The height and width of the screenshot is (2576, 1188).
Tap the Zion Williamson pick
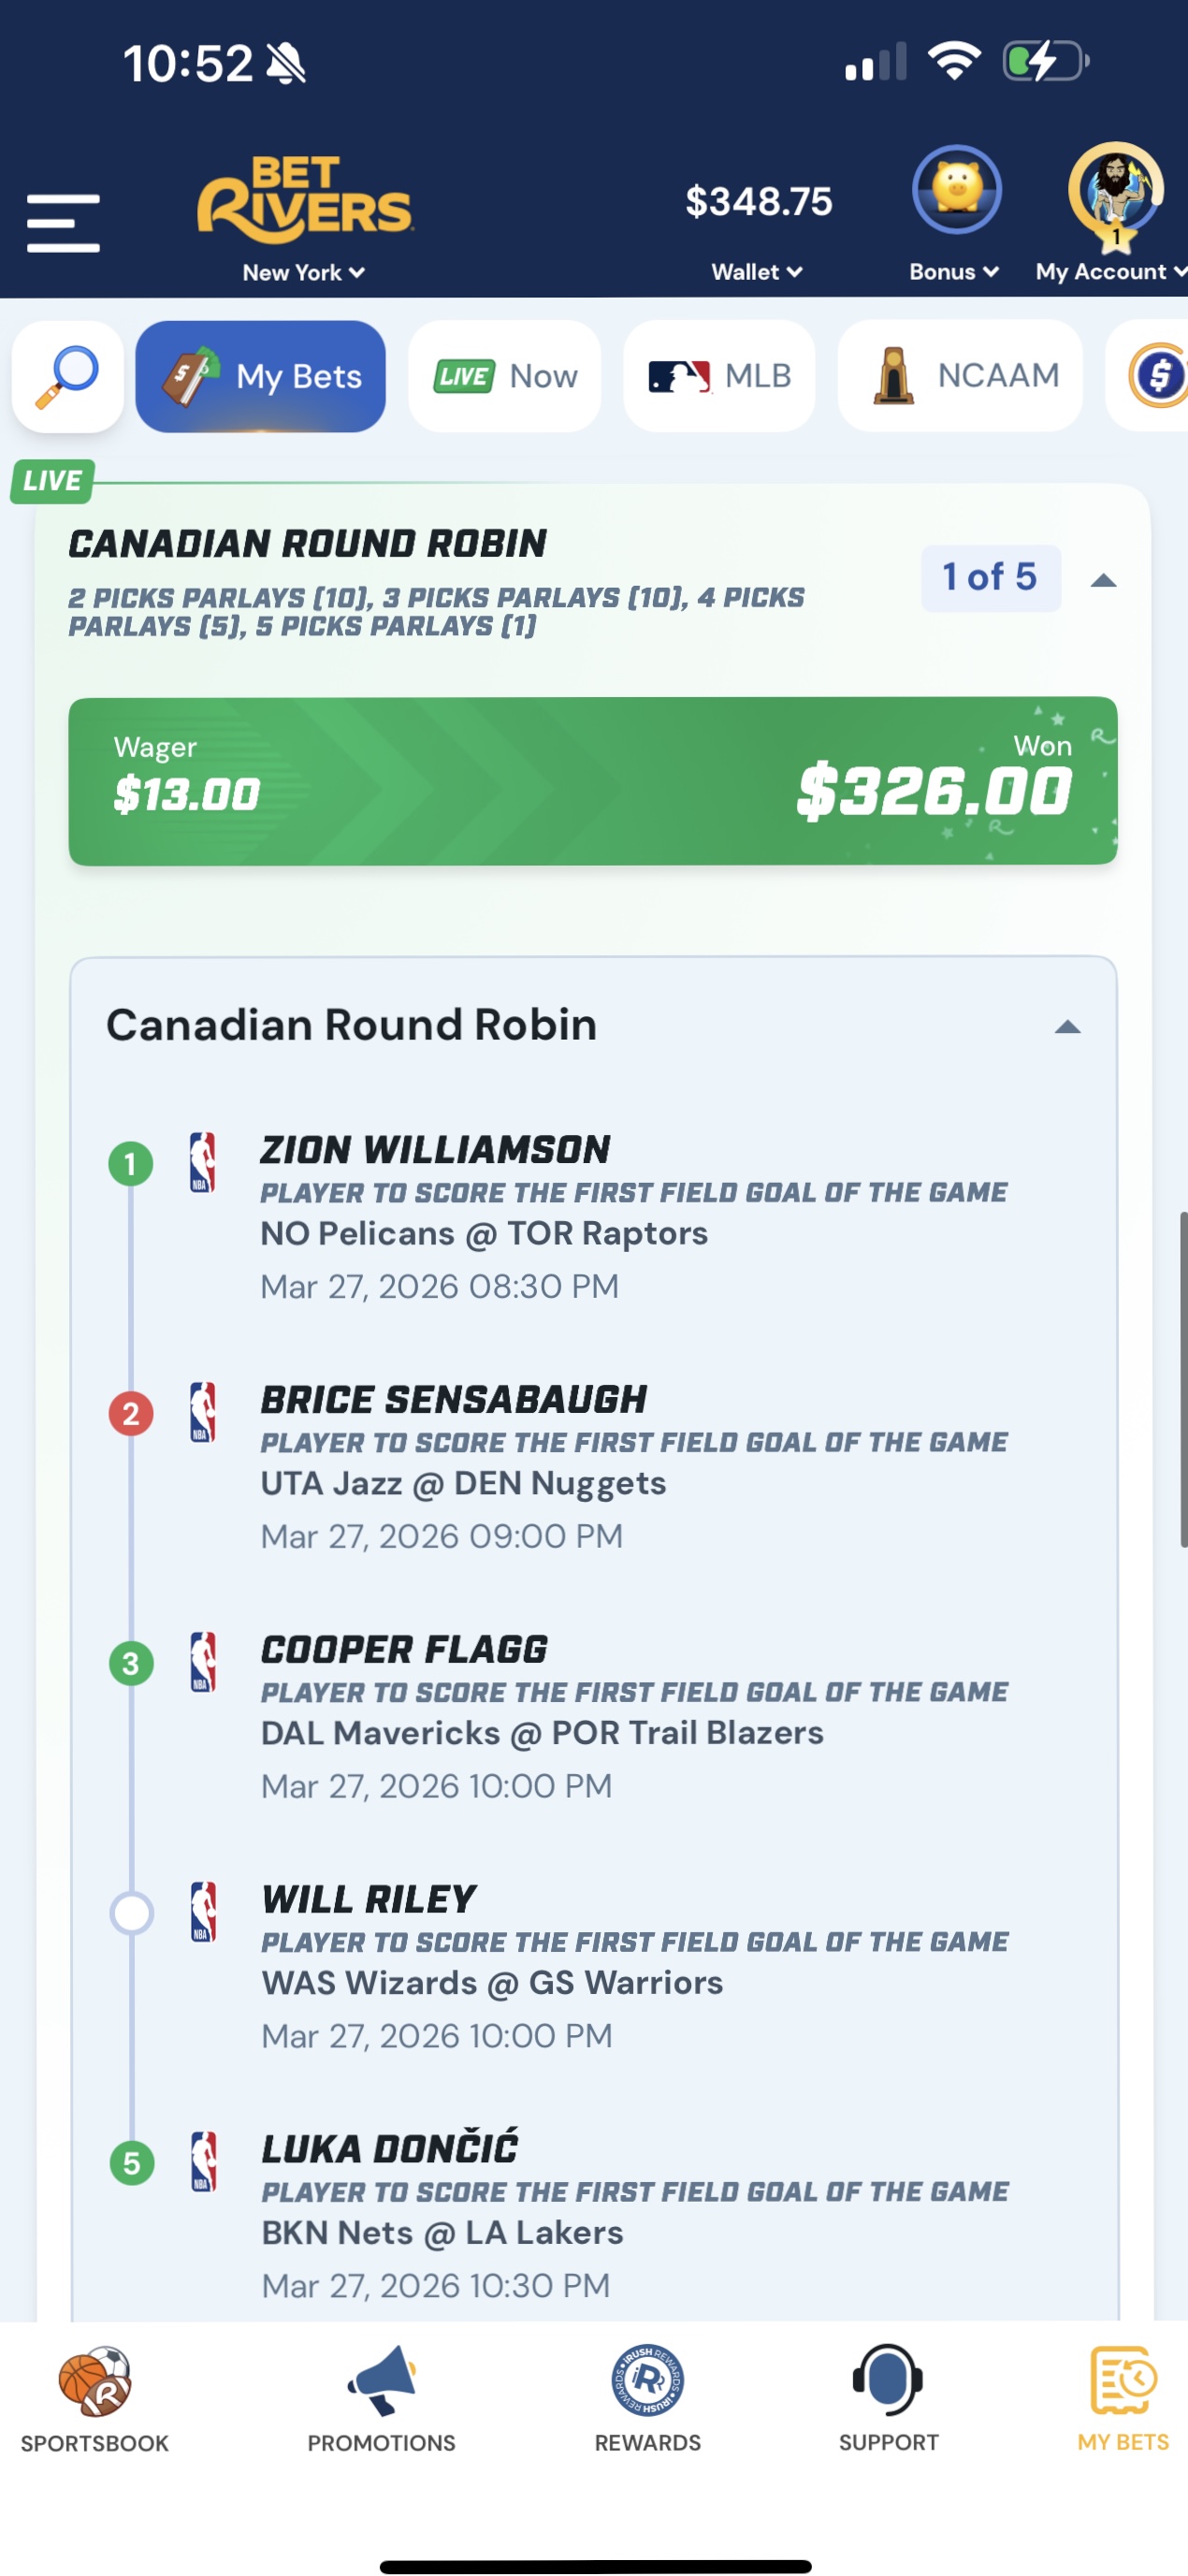tap(435, 1150)
